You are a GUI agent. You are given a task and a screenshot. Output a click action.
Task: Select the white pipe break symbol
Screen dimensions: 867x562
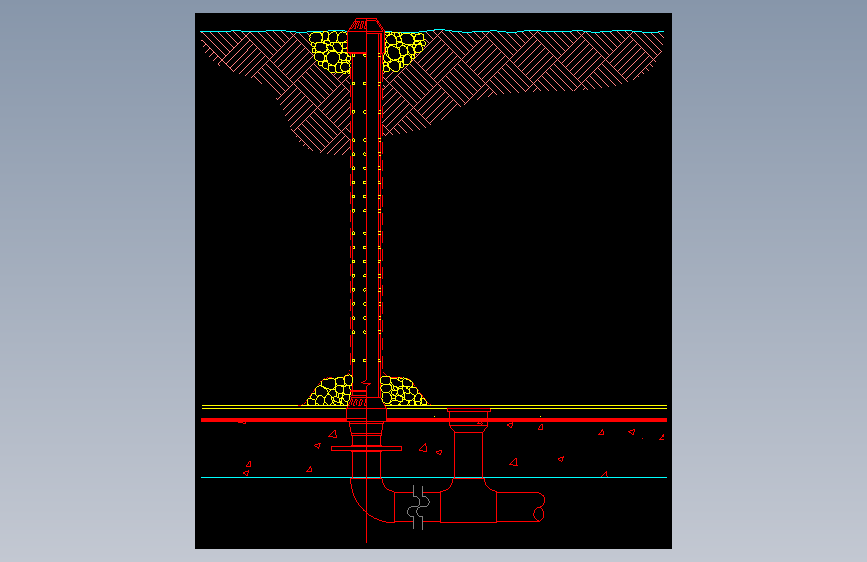tap(419, 508)
